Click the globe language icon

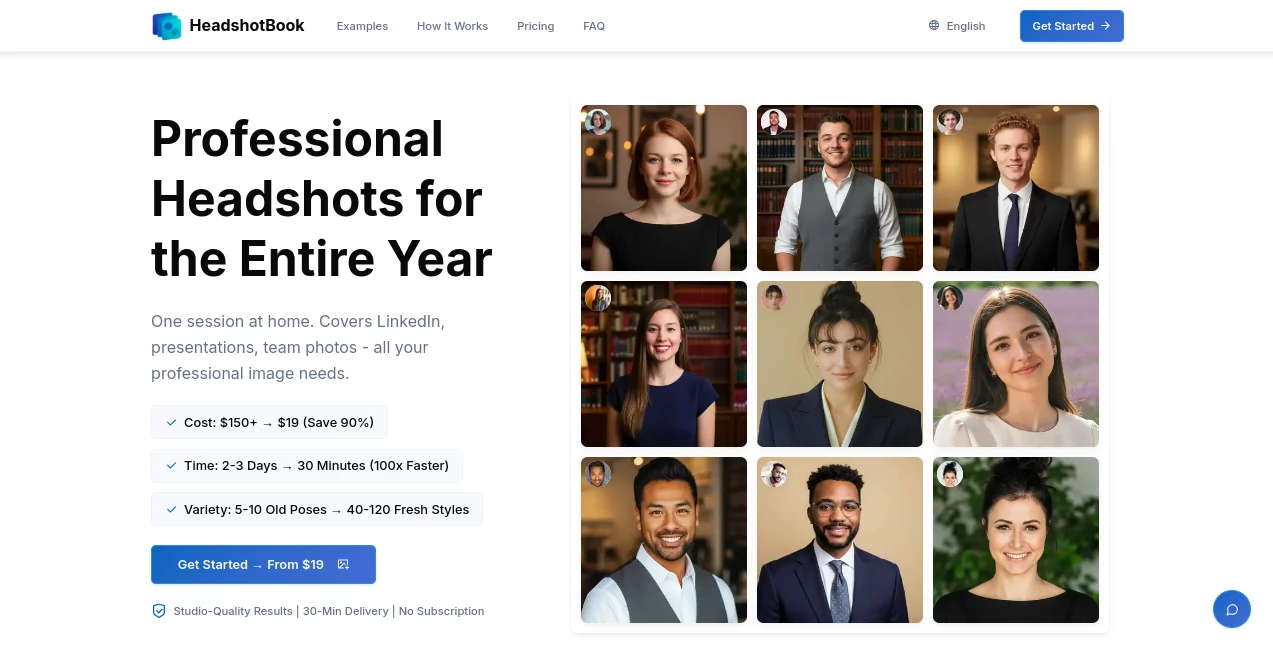click(933, 25)
